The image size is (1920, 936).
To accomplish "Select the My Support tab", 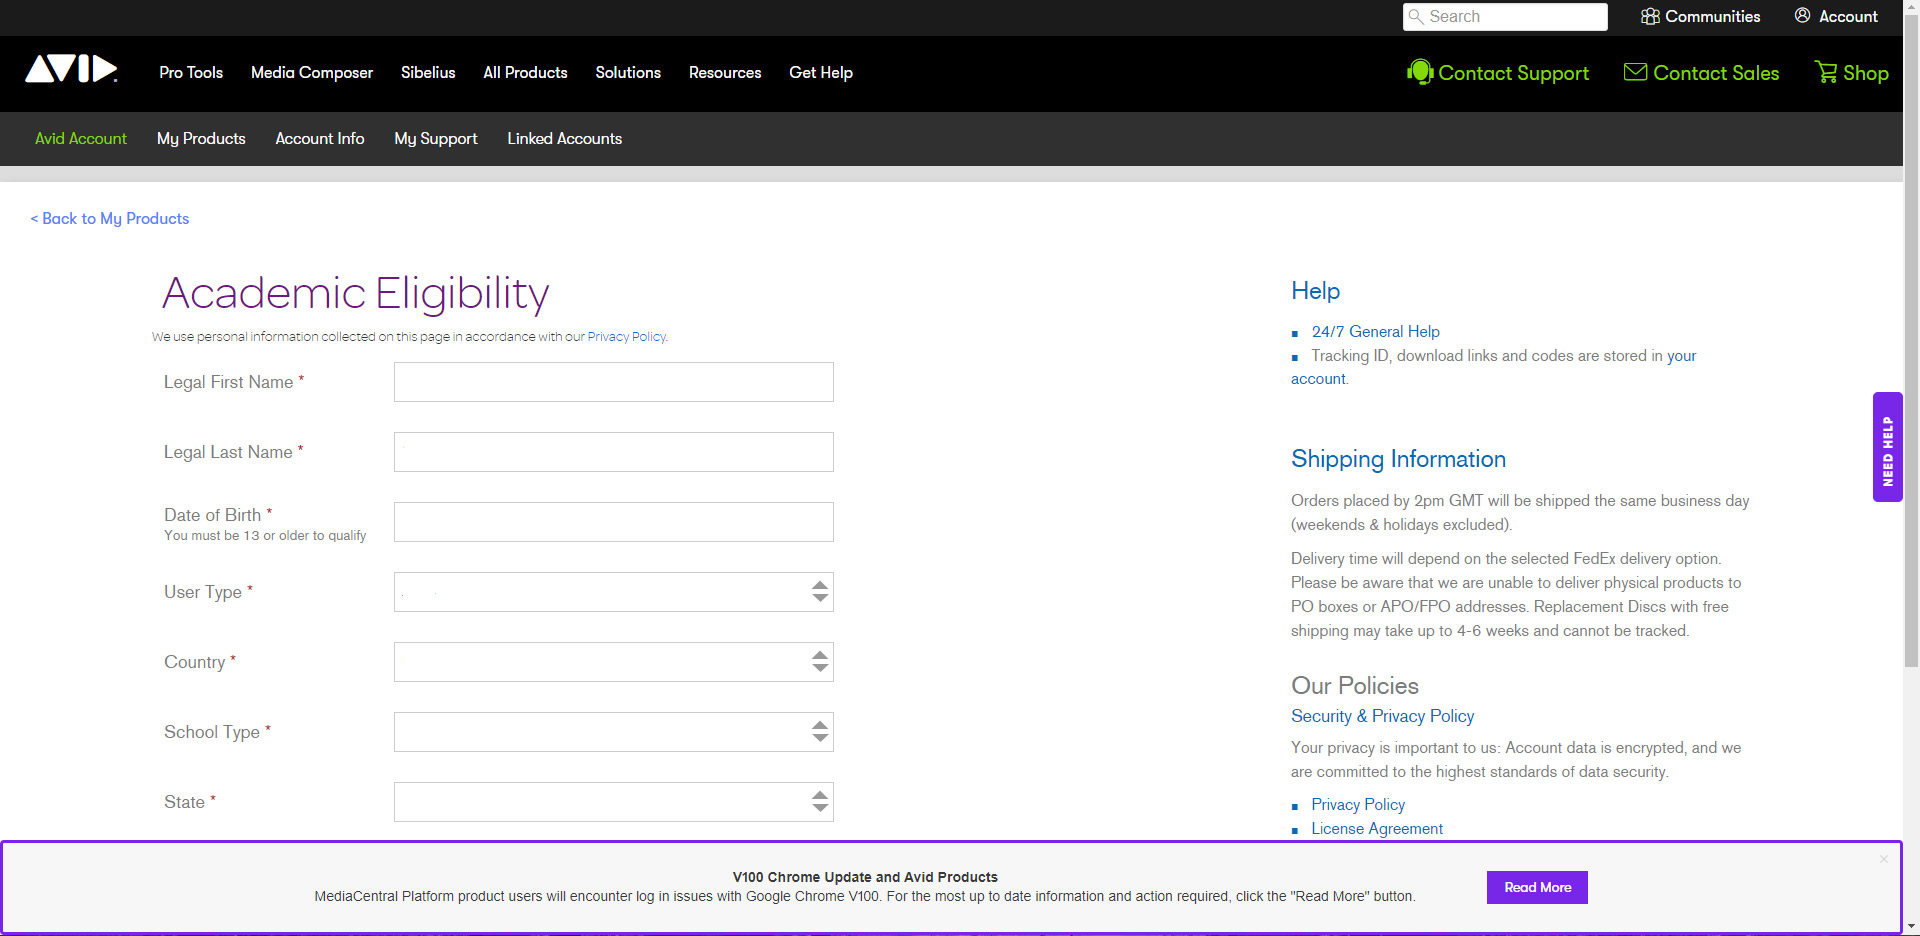I will pyautogui.click(x=436, y=139).
